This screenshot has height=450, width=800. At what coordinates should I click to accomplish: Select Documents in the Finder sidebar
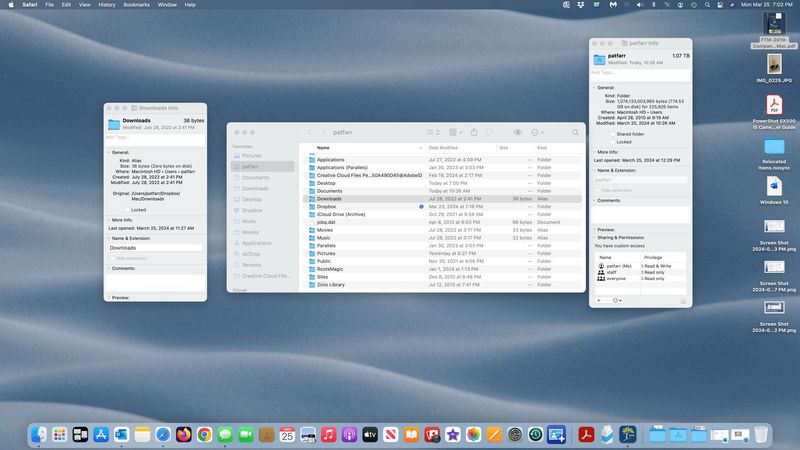[x=255, y=177]
